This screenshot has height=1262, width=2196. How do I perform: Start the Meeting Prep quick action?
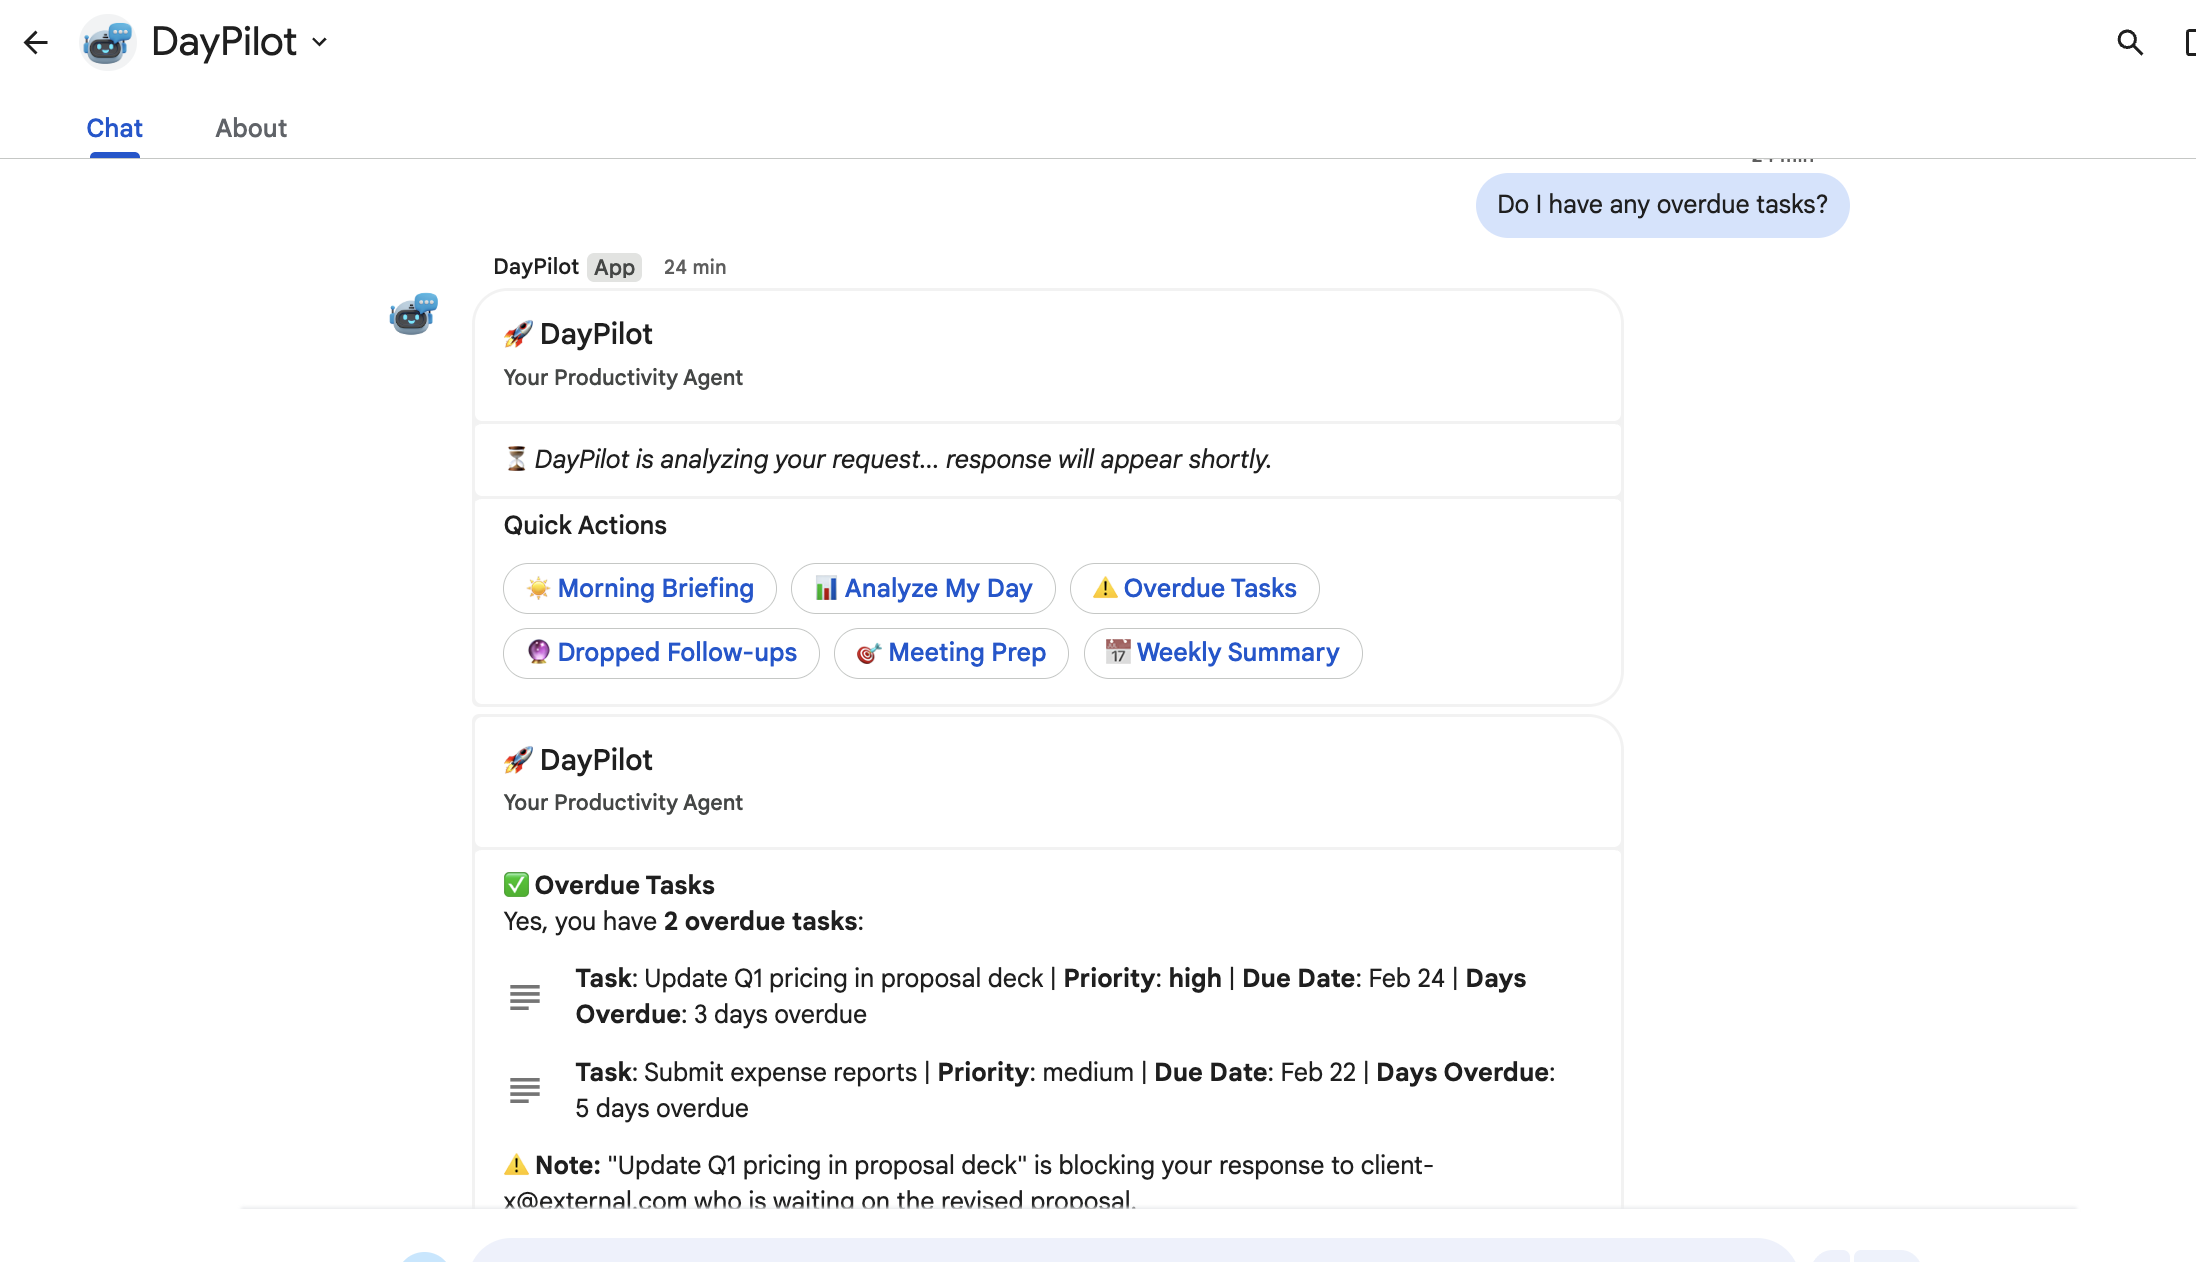point(951,653)
